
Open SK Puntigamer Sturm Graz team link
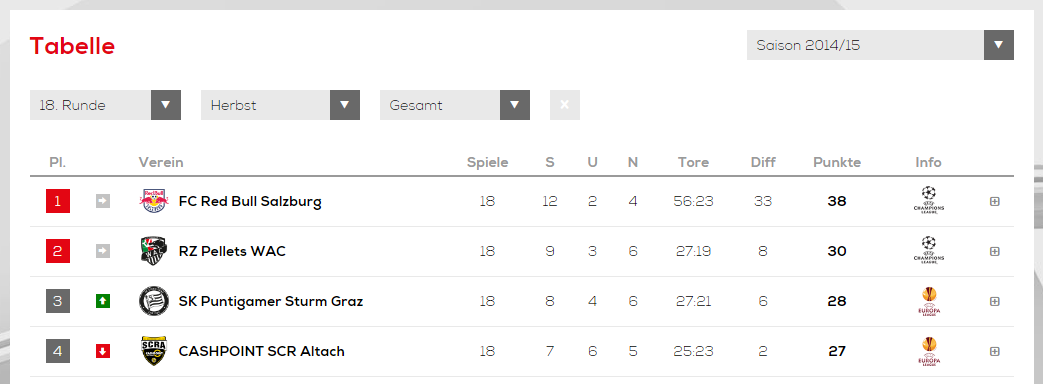click(x=271, y=301)
